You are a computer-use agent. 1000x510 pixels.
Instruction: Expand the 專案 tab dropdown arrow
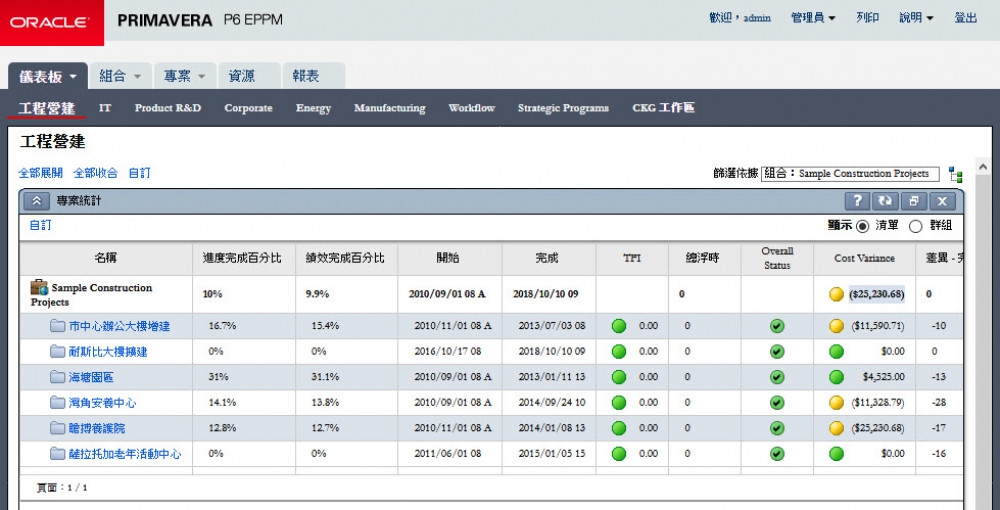coord(202,76)
